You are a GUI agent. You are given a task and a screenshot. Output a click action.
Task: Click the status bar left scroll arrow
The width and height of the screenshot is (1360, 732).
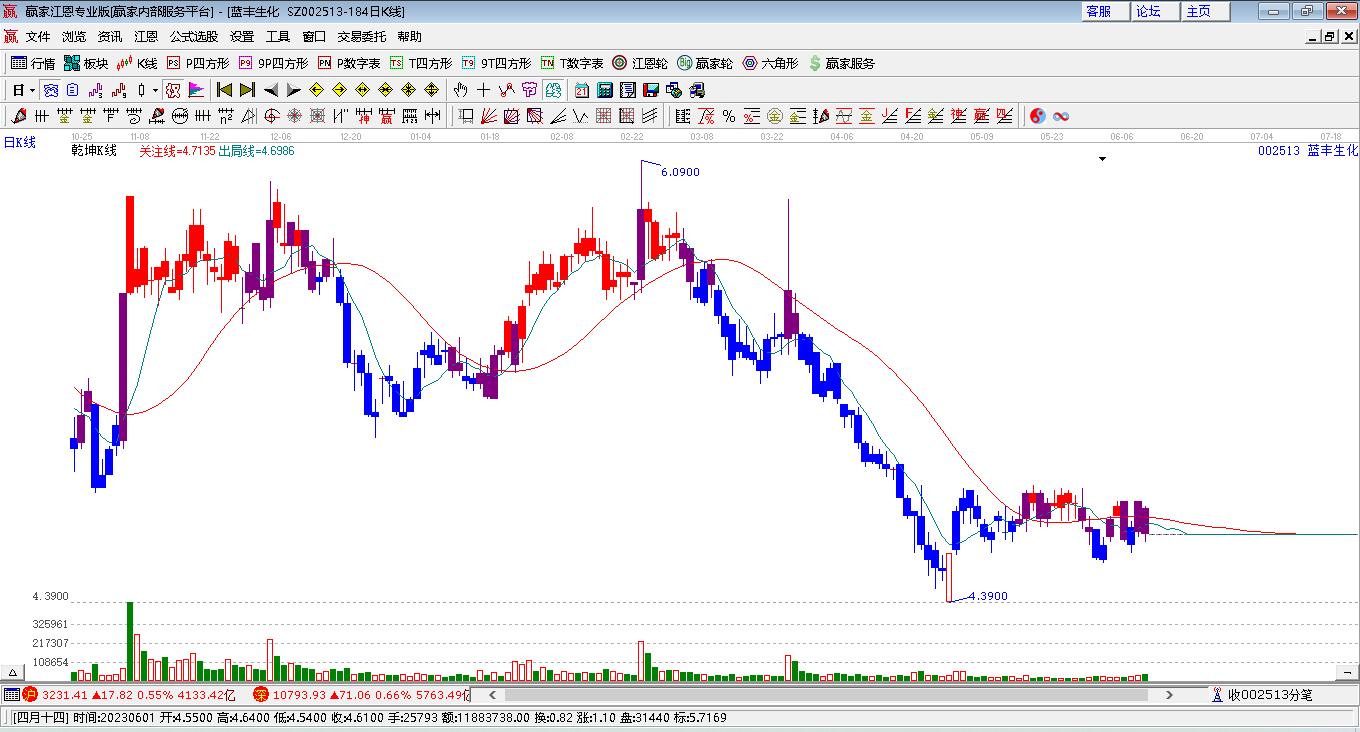click(x=491, y=694)
